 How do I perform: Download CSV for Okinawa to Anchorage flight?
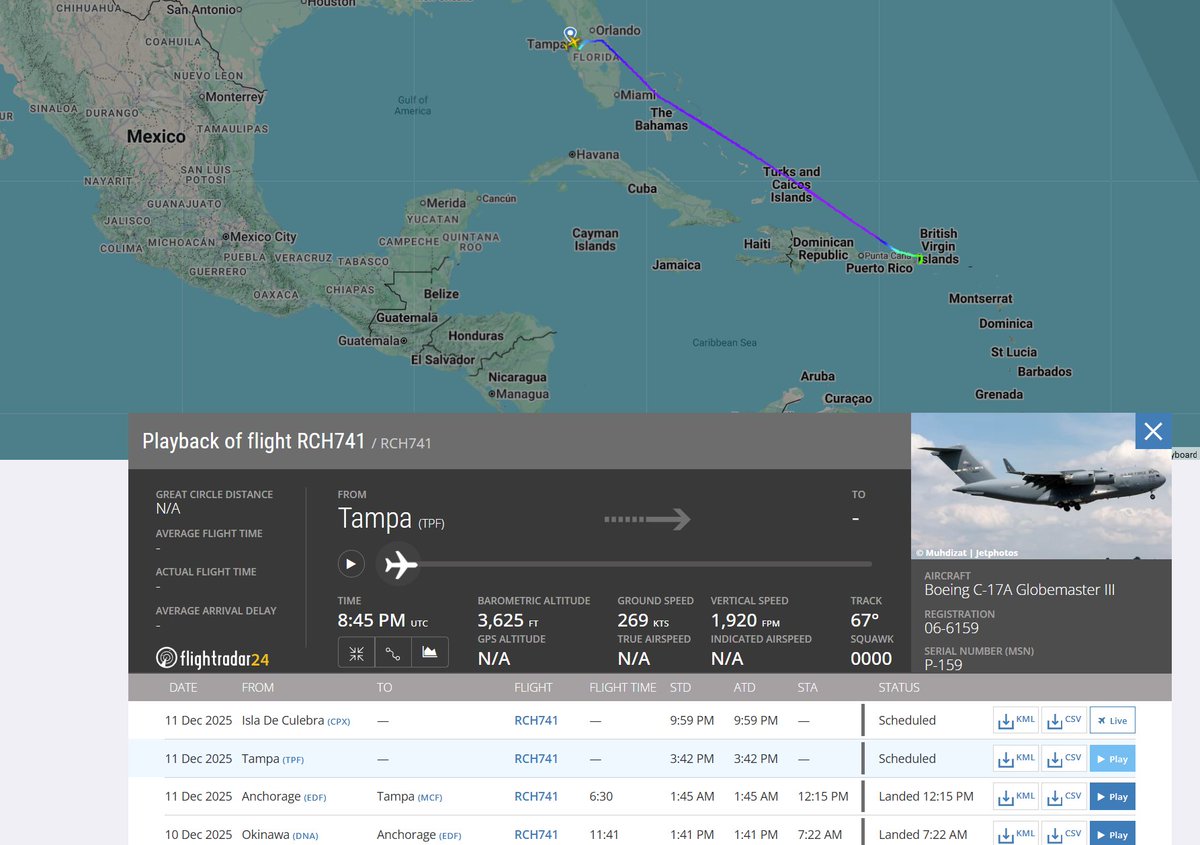point(1063,834)
